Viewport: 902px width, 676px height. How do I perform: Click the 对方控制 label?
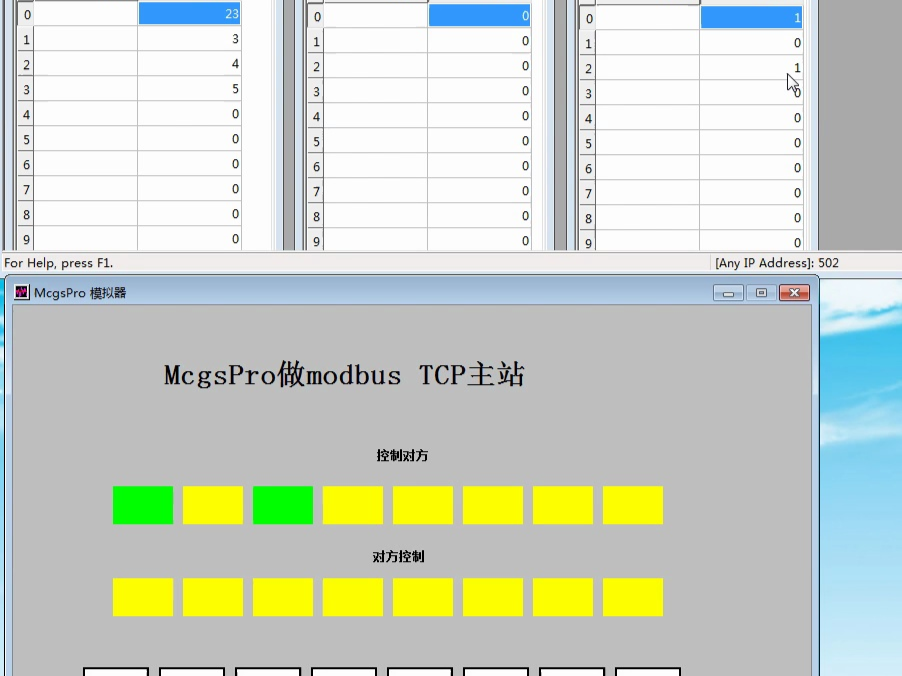(x=399, y=556)
